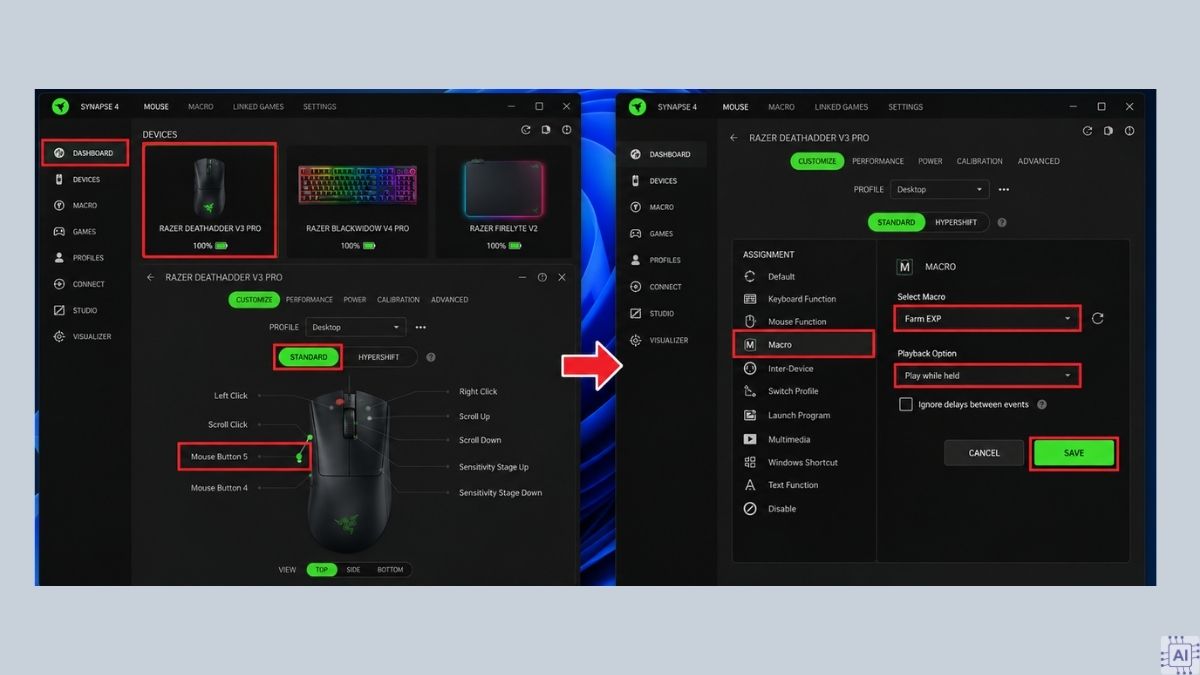Viewport: 1200px width, 675px height.
Task: Open info icon atop left window
Action: [566, 130]
